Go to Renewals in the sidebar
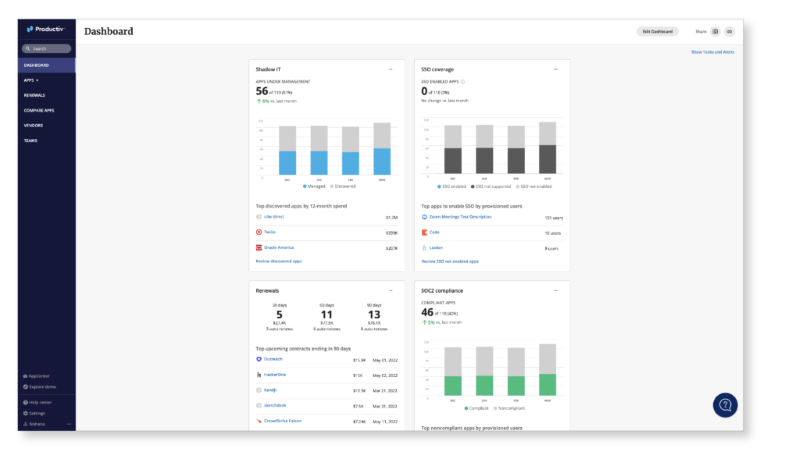800x463 pixels. (x=34, y=95)
